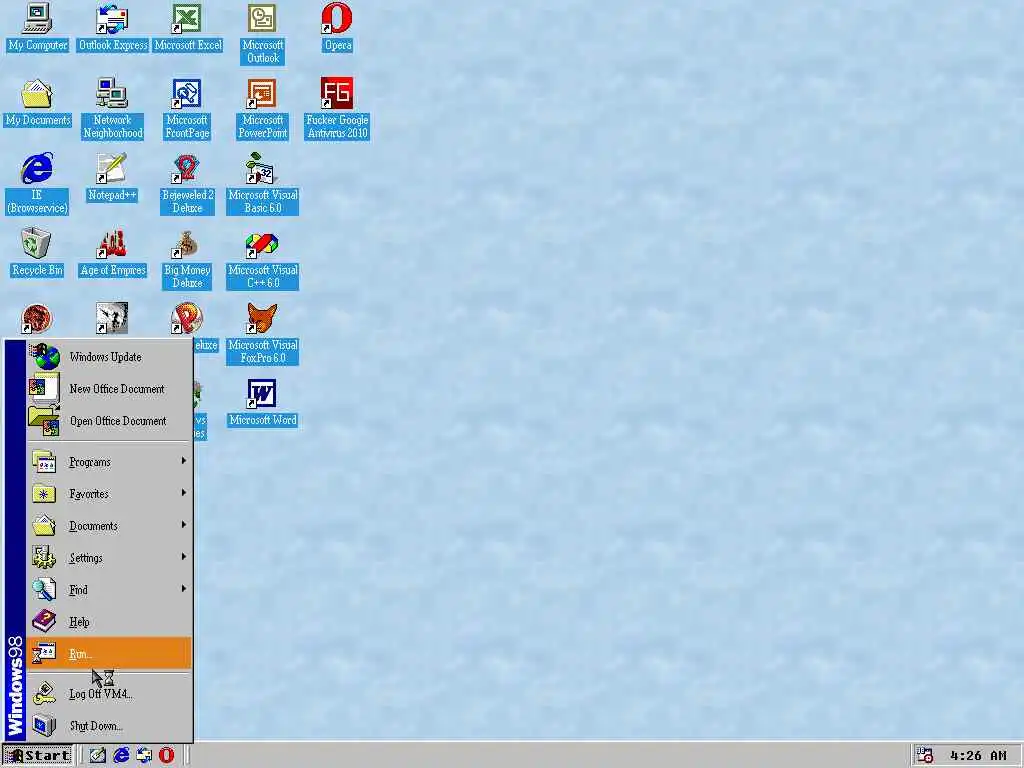Expand the Programs submenu
This screenshot has width=1024, height=768.
109,462
